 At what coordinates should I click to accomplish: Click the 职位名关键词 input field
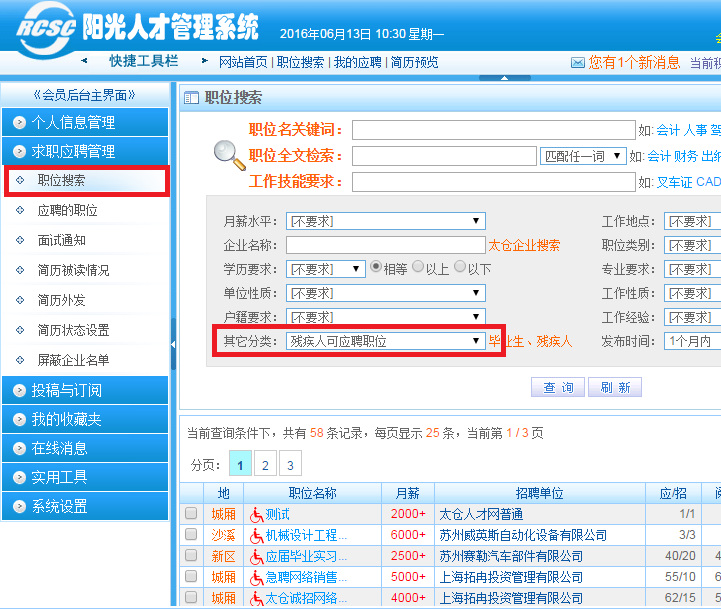click(493, 130)
